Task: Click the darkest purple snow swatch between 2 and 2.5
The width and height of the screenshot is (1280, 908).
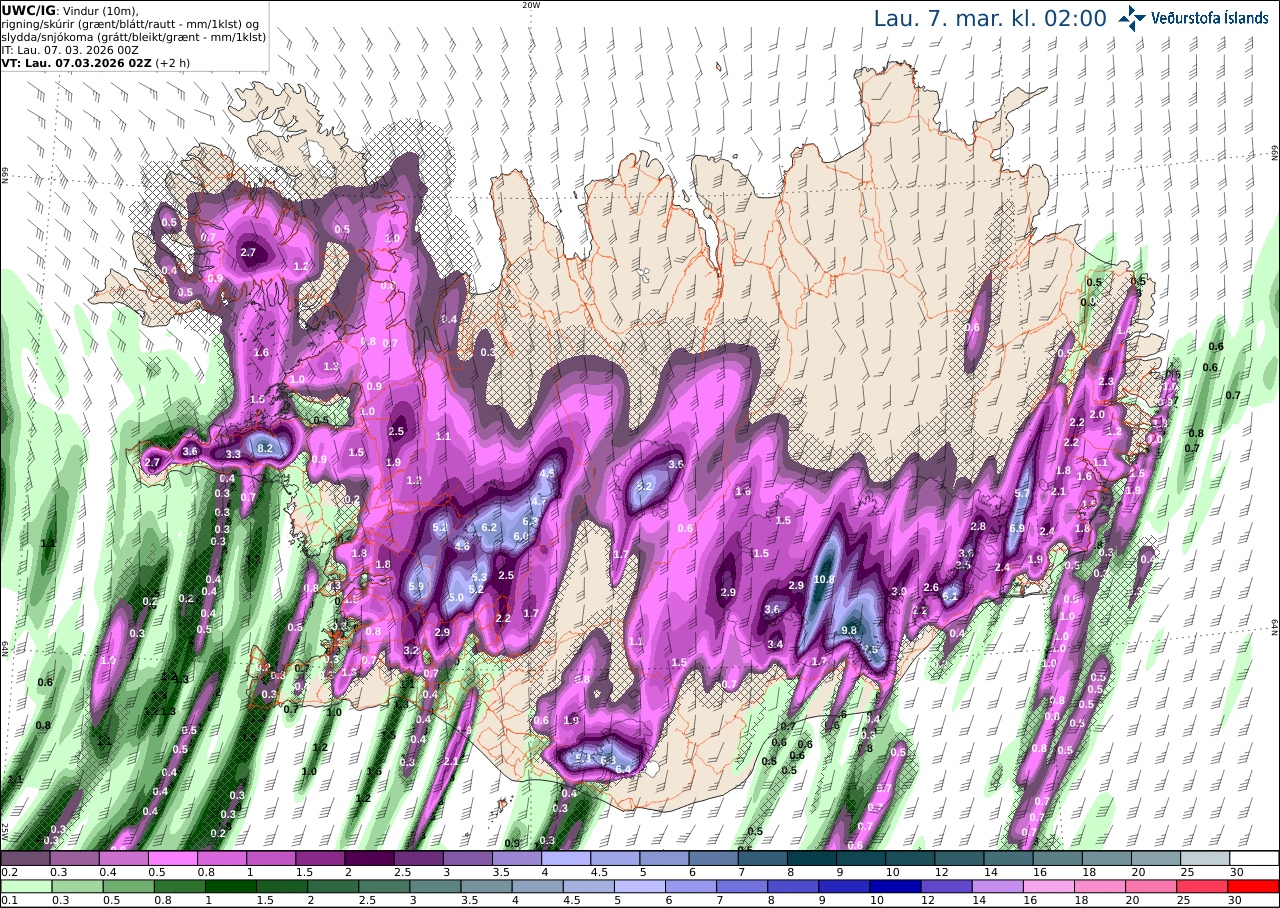Action: point(368,858)
